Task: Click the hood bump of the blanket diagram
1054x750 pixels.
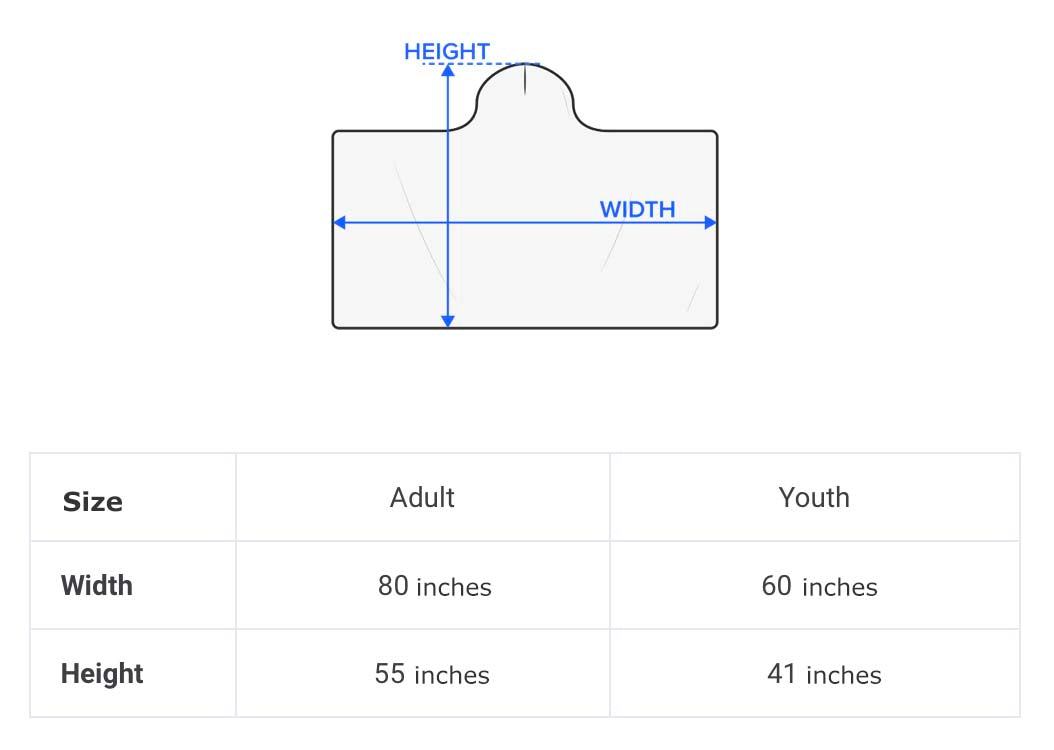Action: pyautogui.click(x=525, y=97)
